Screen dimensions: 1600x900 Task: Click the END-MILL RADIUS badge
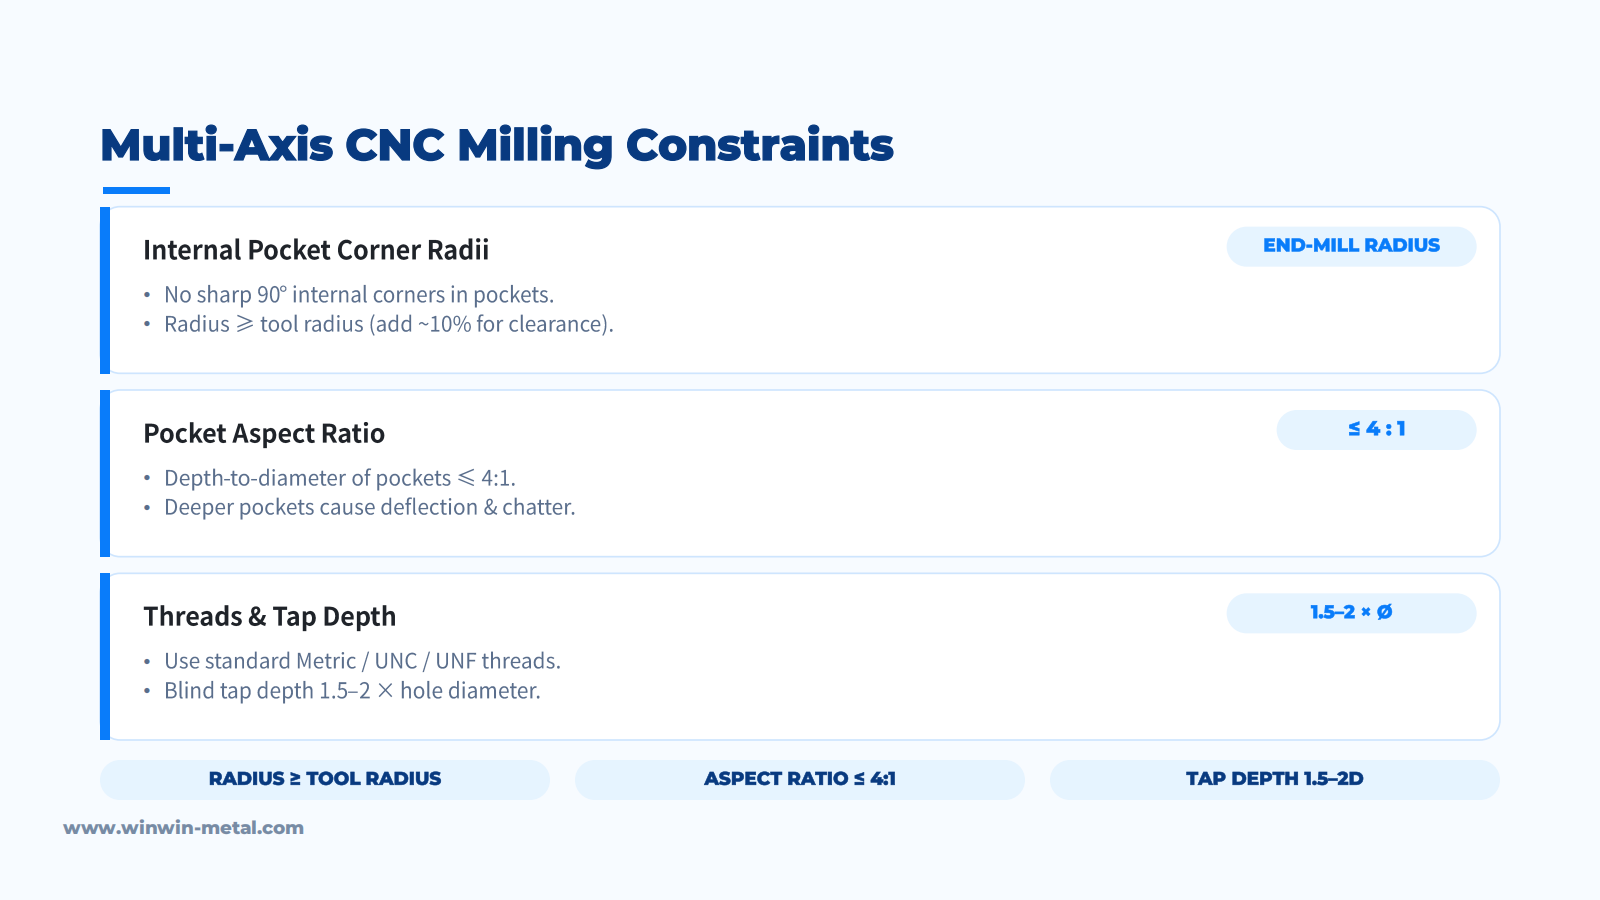click(x=1351, y=246)
